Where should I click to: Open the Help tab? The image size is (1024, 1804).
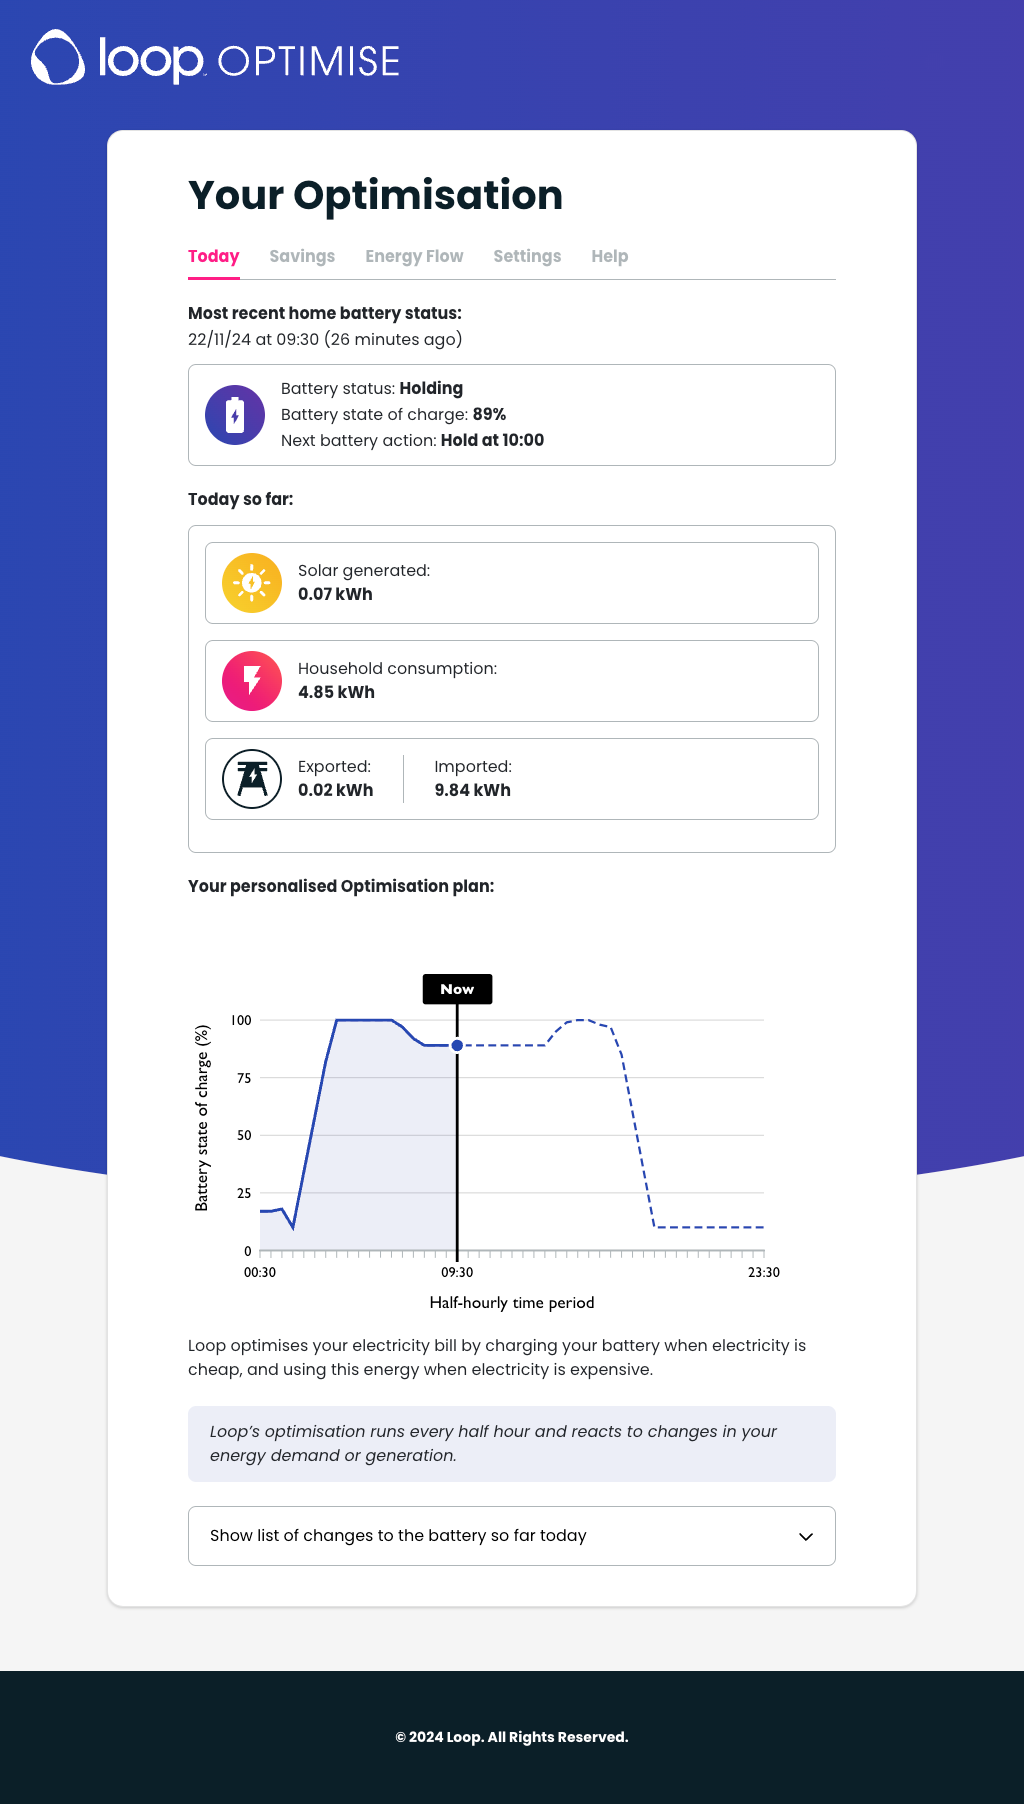(x=610, y=256)
